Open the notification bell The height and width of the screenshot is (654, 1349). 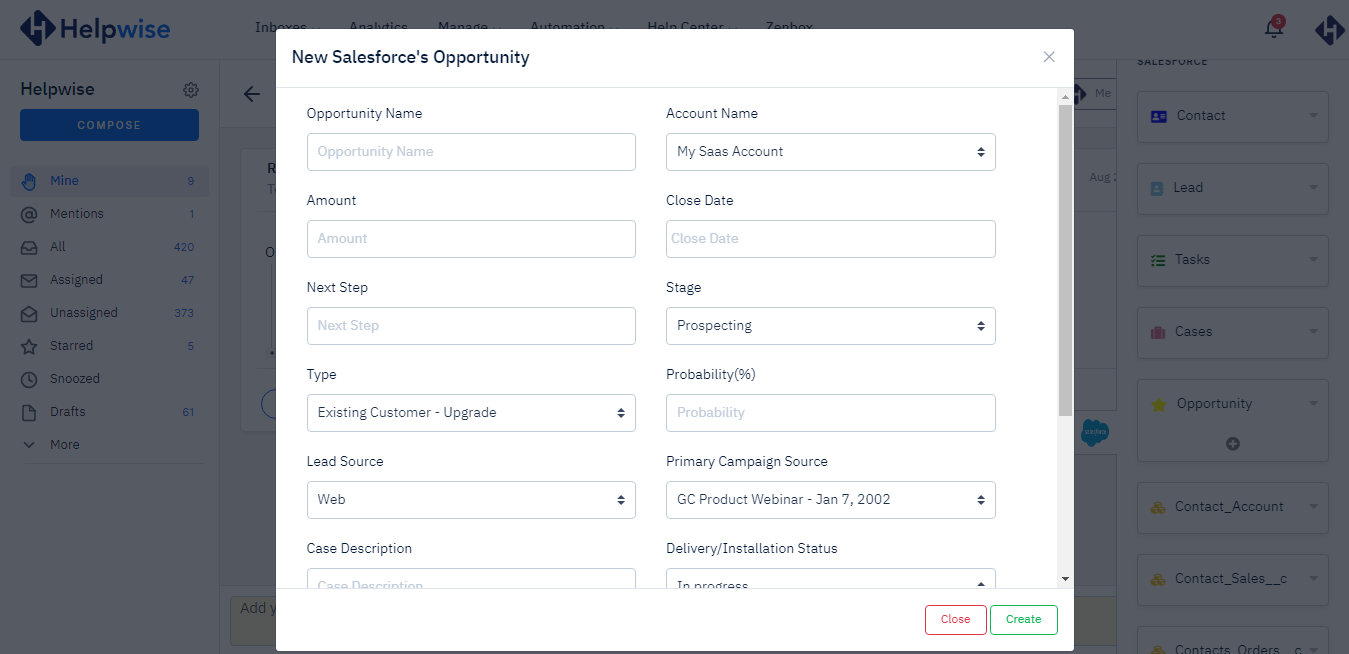[x=1272, y=28]
